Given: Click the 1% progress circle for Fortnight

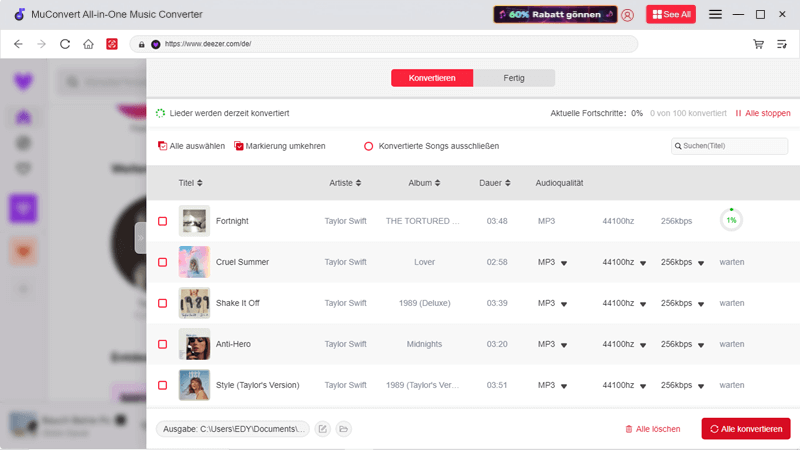Looking at the screenshot, I should coord(731,220).
